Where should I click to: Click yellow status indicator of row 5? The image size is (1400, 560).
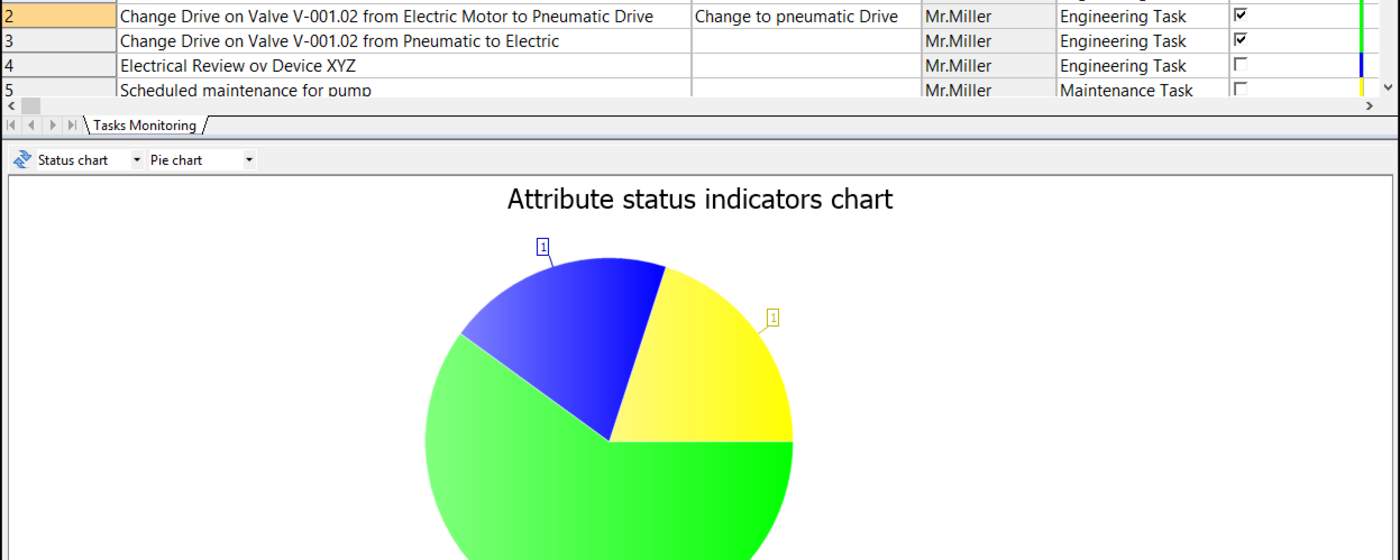(x=1362, y=88)
